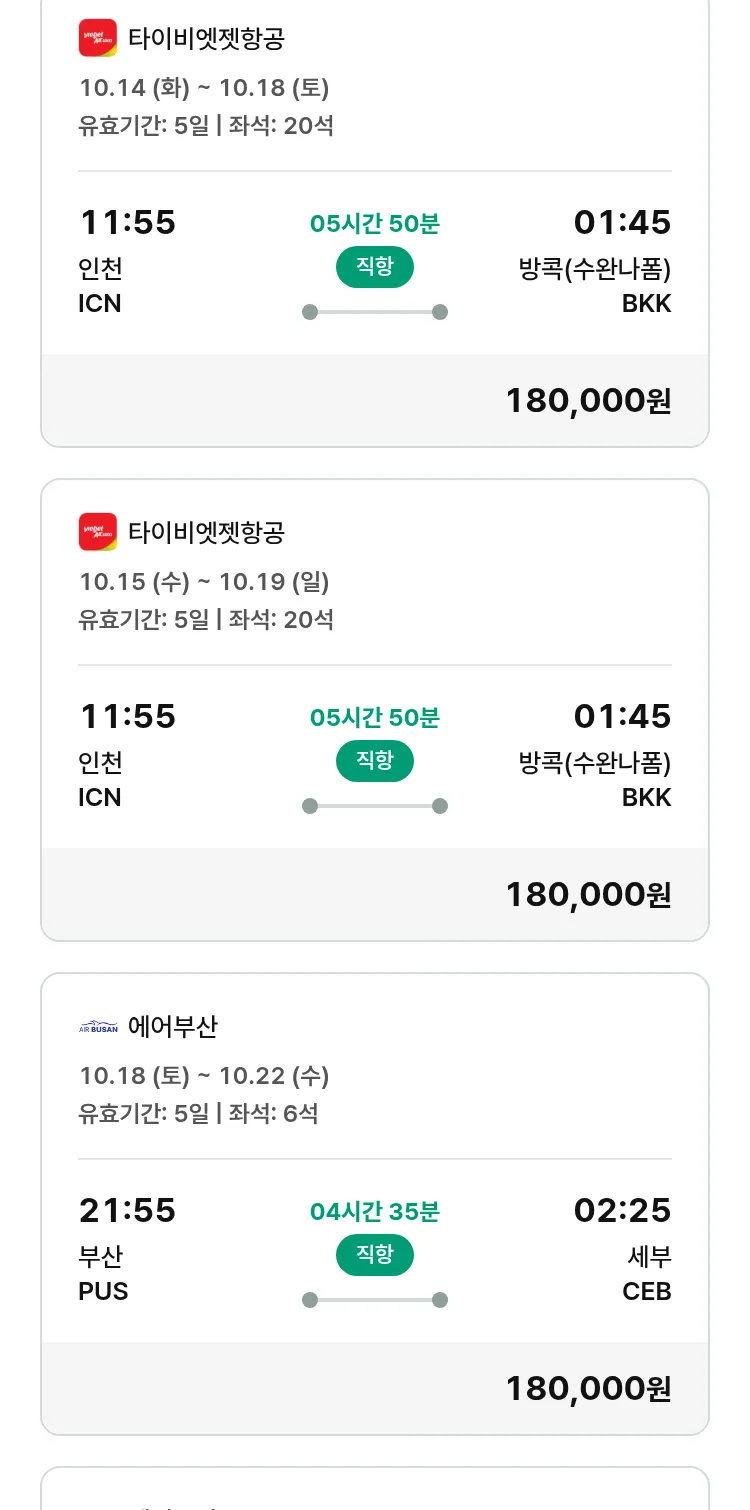Viewport: 750px width, 1510px height.
Task: Click 유효기간: 5일 | 좌석: 6석 info line
Action: (198, 1113)
